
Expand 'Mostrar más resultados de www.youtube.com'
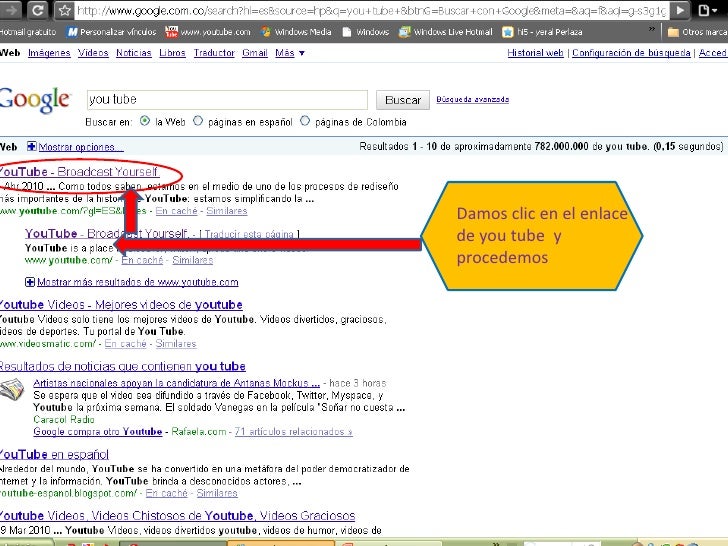137,282
